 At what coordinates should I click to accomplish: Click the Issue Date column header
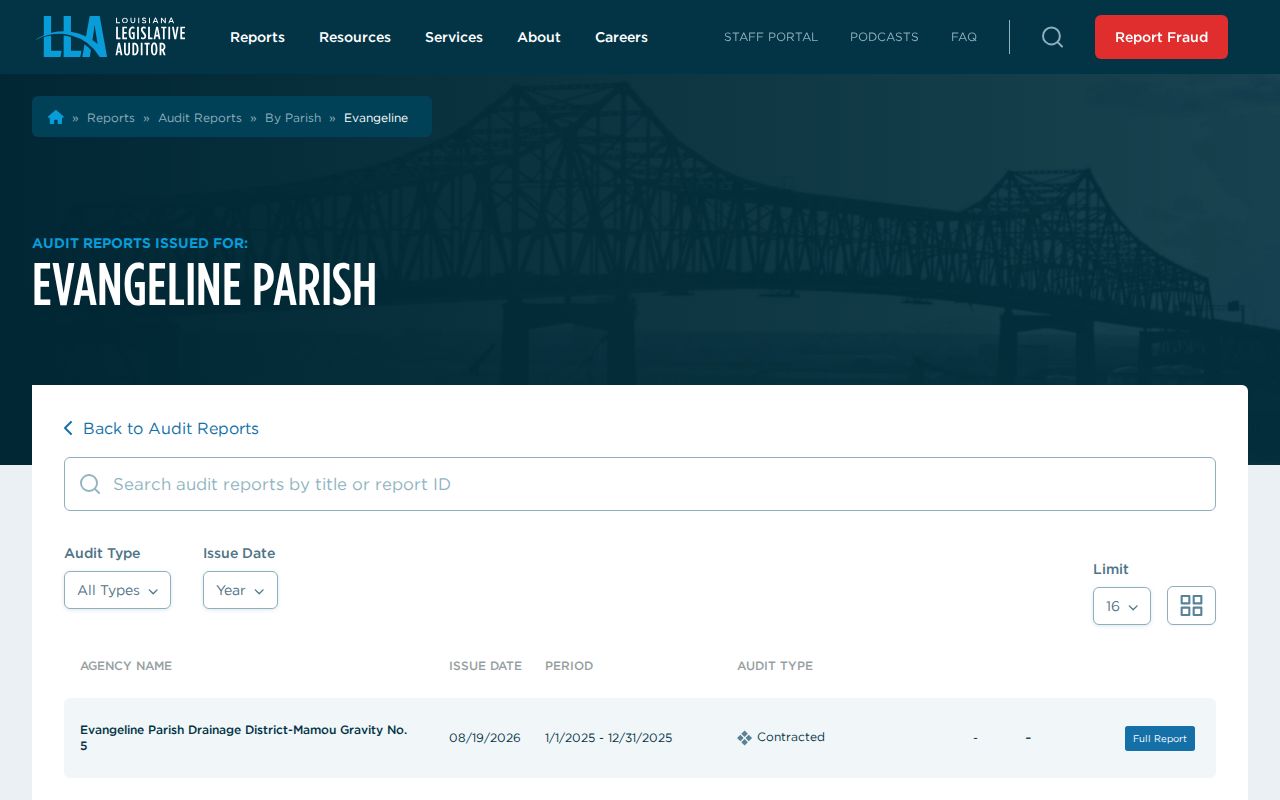click(x=485, y=666)
